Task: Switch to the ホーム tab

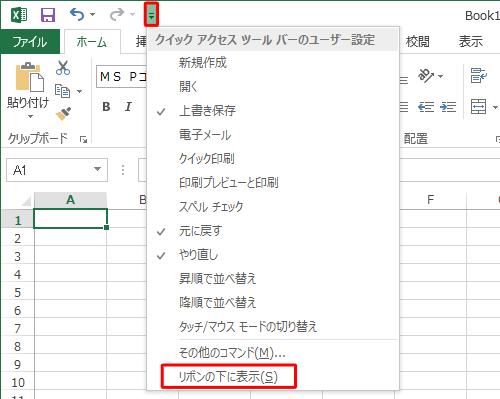Action: tap(92, 42)
